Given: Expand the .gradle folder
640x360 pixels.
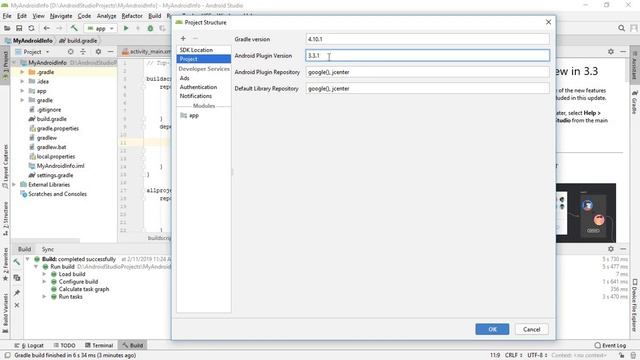Looking at the screenshot, I should pyautogui.click(x=22, y=72).
